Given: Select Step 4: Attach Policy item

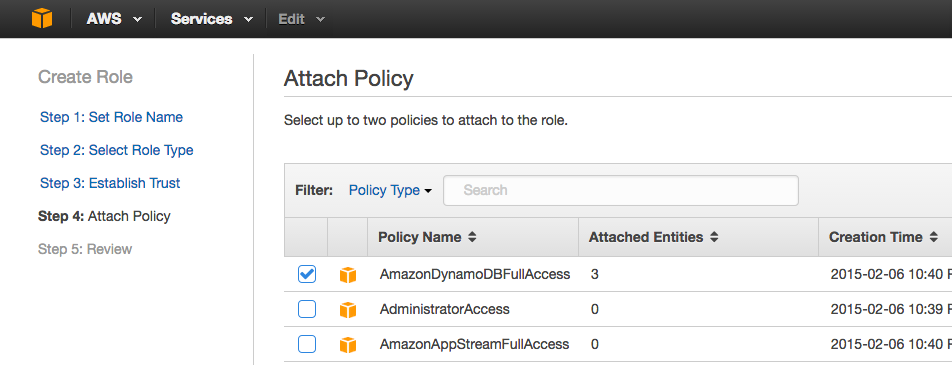Looking at the screenshot, I should pos(104,216).
